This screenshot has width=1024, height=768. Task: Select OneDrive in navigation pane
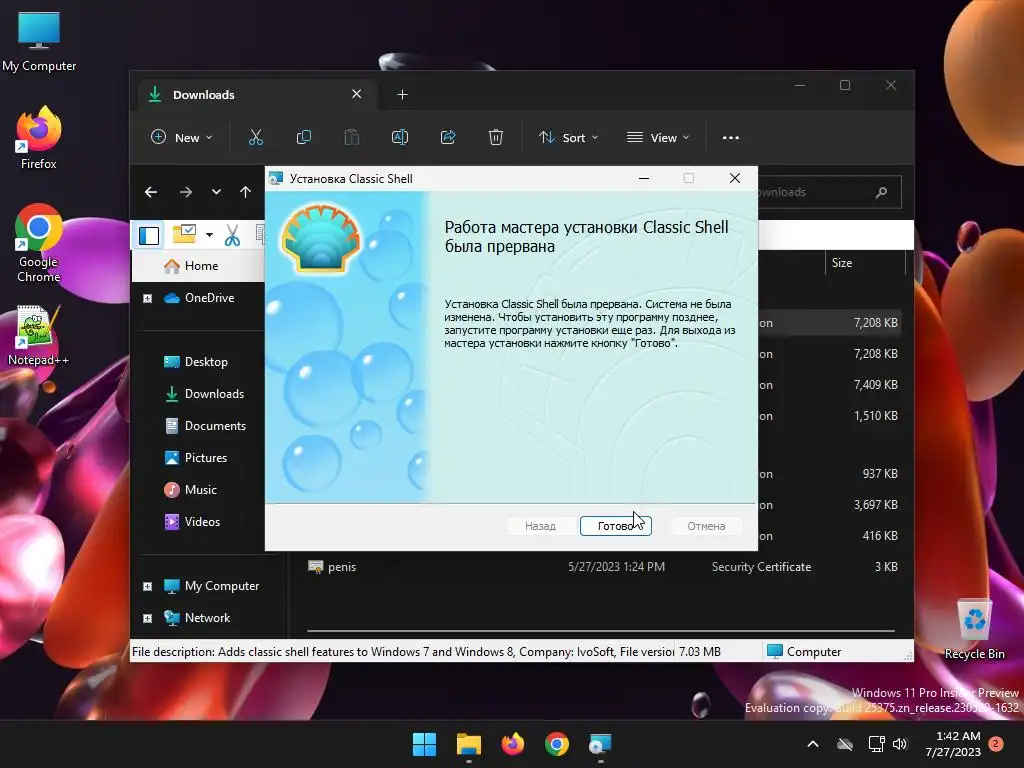[x=209, y=298]
